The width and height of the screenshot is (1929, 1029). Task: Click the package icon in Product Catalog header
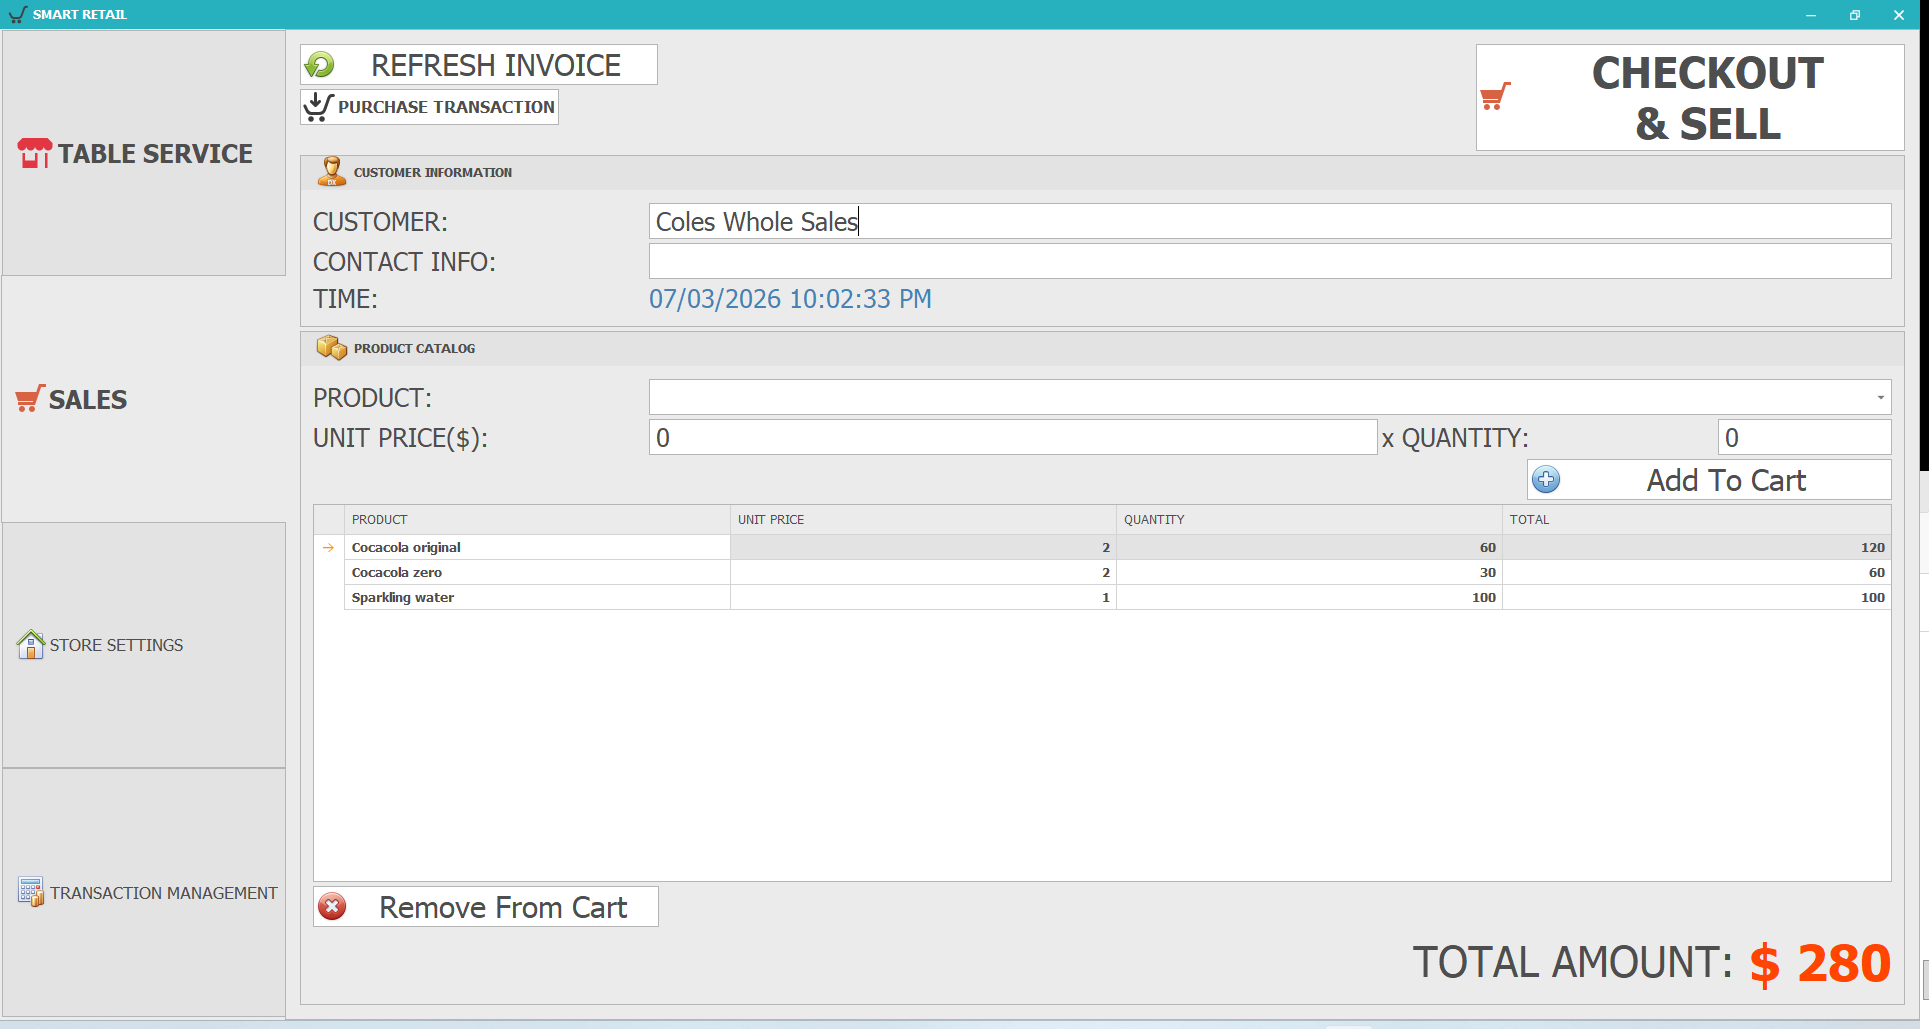pos(331,347)
